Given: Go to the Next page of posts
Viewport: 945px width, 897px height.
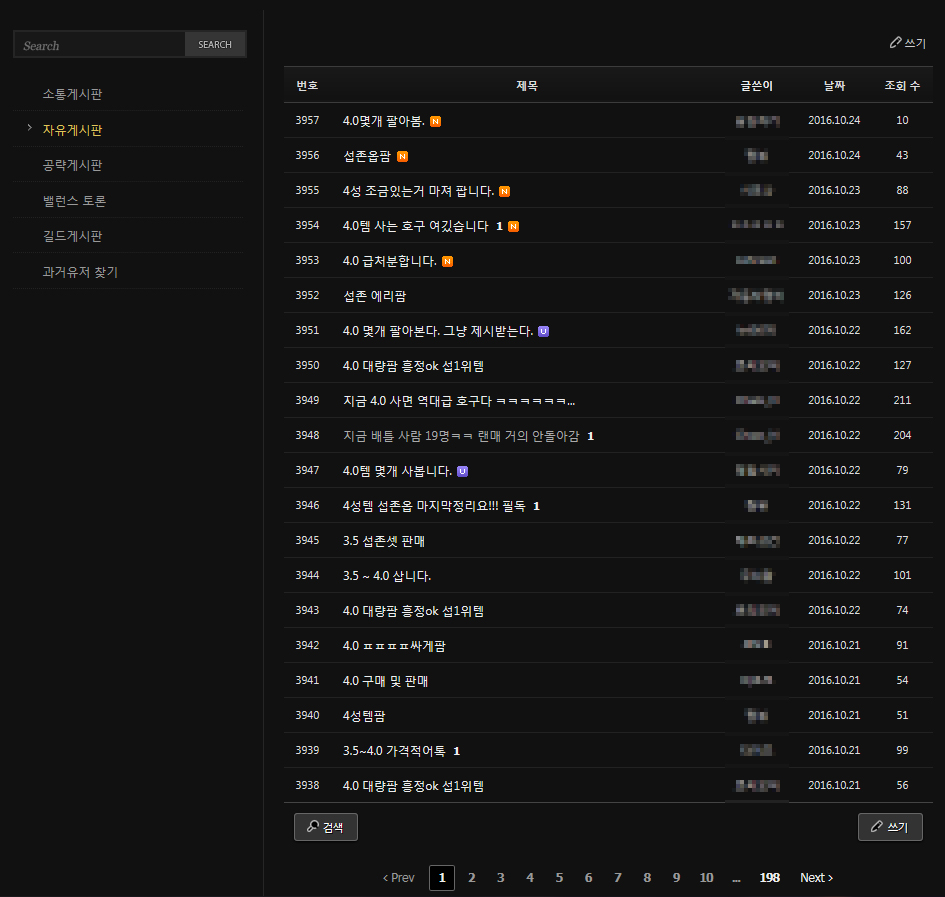Looking at the screenshot, I should [x=816, y=878].
